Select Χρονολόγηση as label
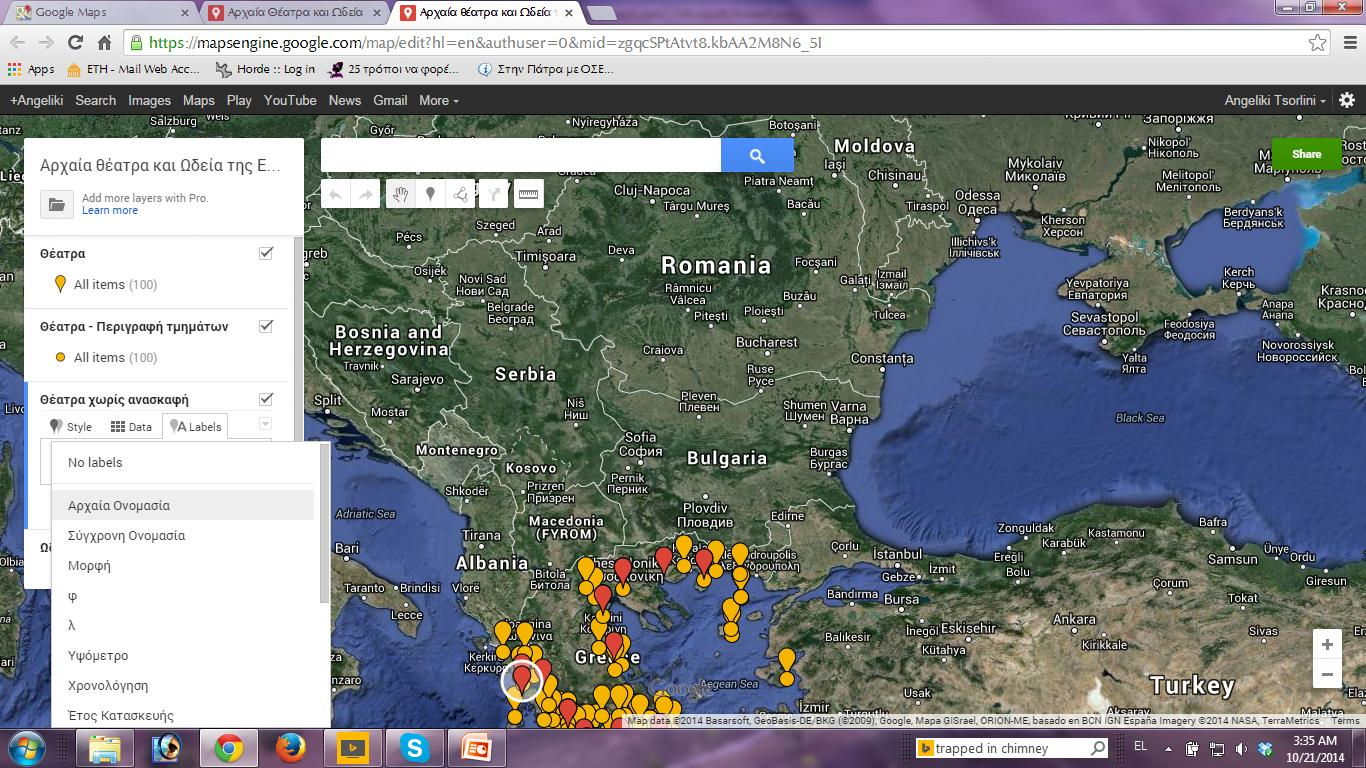 point(183,686)
